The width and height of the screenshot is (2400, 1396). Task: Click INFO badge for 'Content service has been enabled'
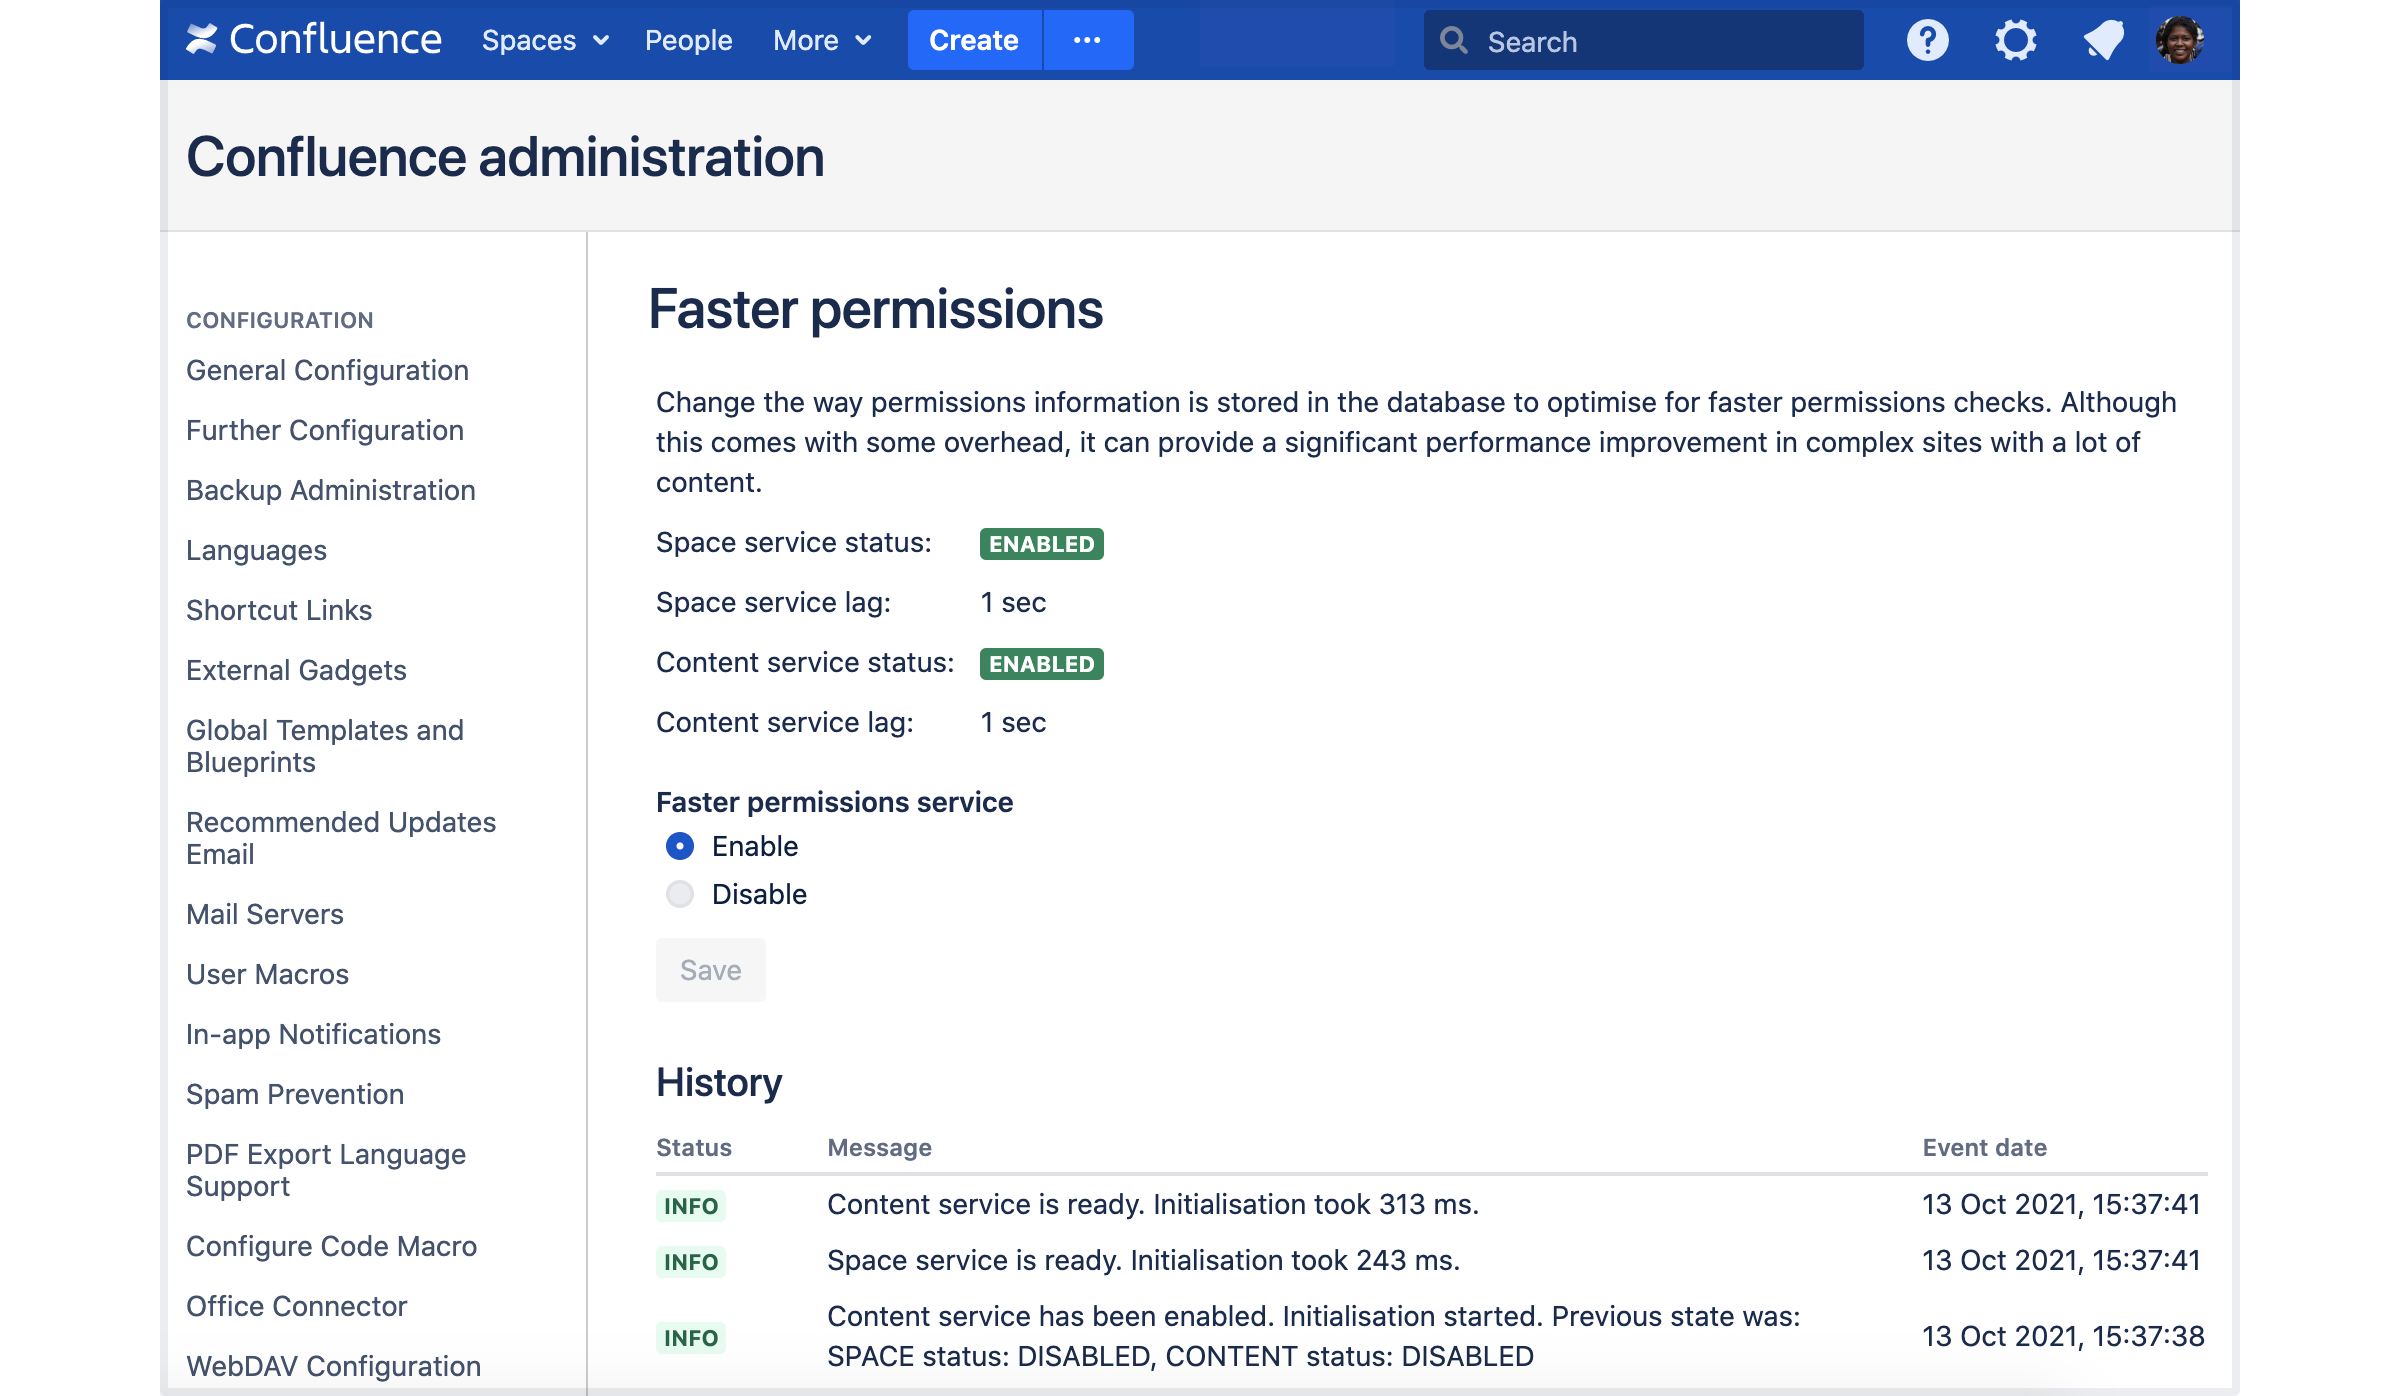point(690,1338)
